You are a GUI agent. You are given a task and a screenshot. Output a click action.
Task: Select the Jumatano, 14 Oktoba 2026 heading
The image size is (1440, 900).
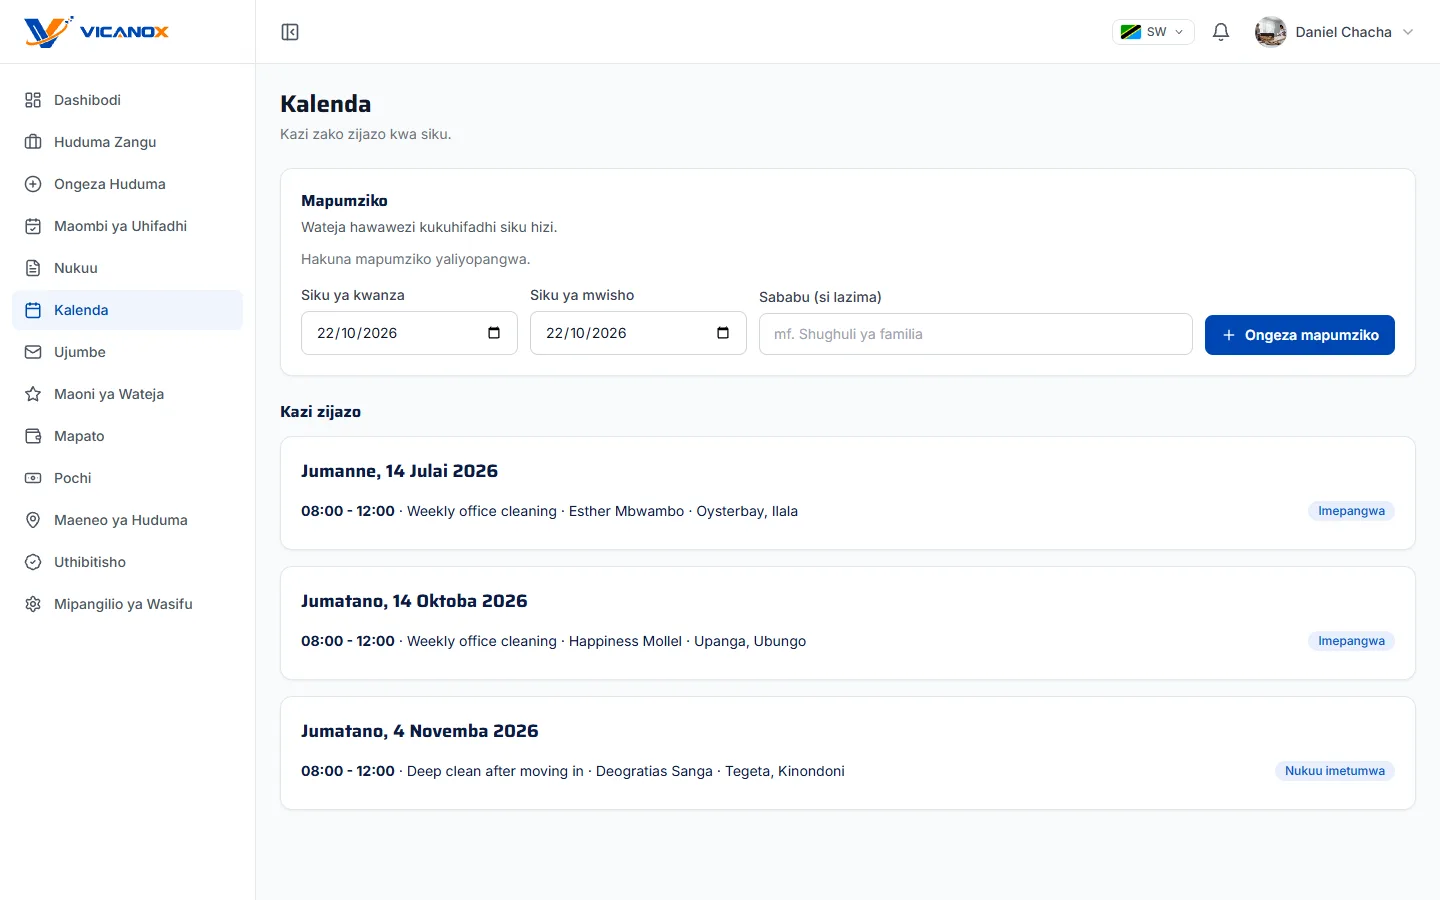click(x=414, y=601)
